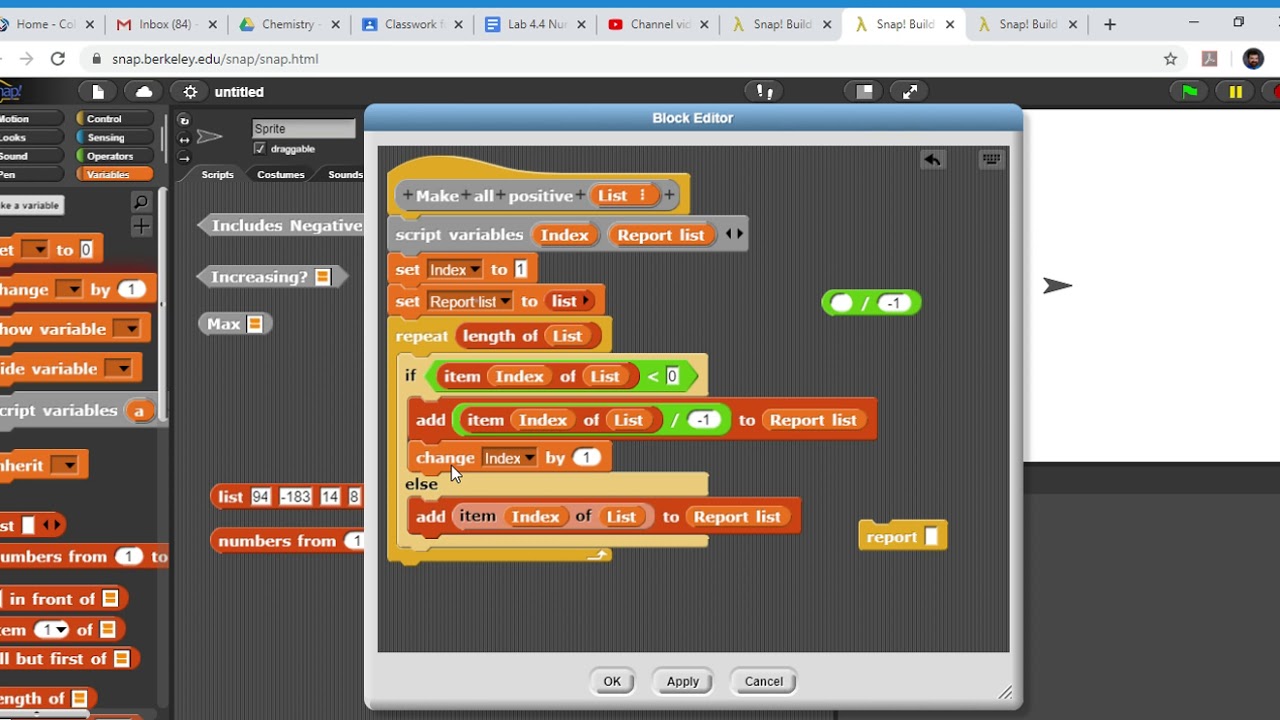Click the sprite arrow thumbnail in corral header
The height and width of the screenshot is (720, 1280).
point(210,137)
